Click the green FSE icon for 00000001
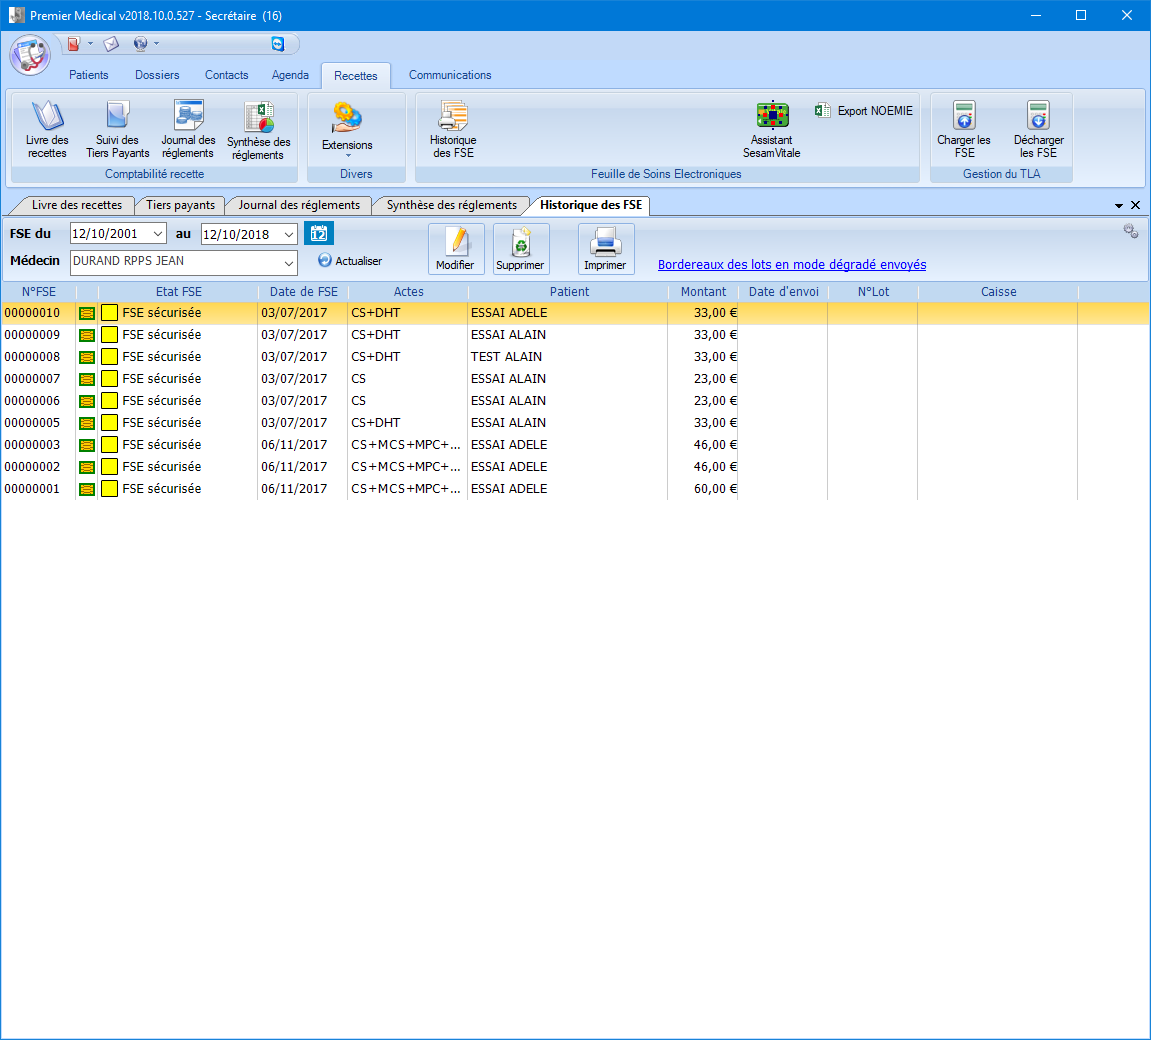1151x1040 pixels. pos(87,490)
